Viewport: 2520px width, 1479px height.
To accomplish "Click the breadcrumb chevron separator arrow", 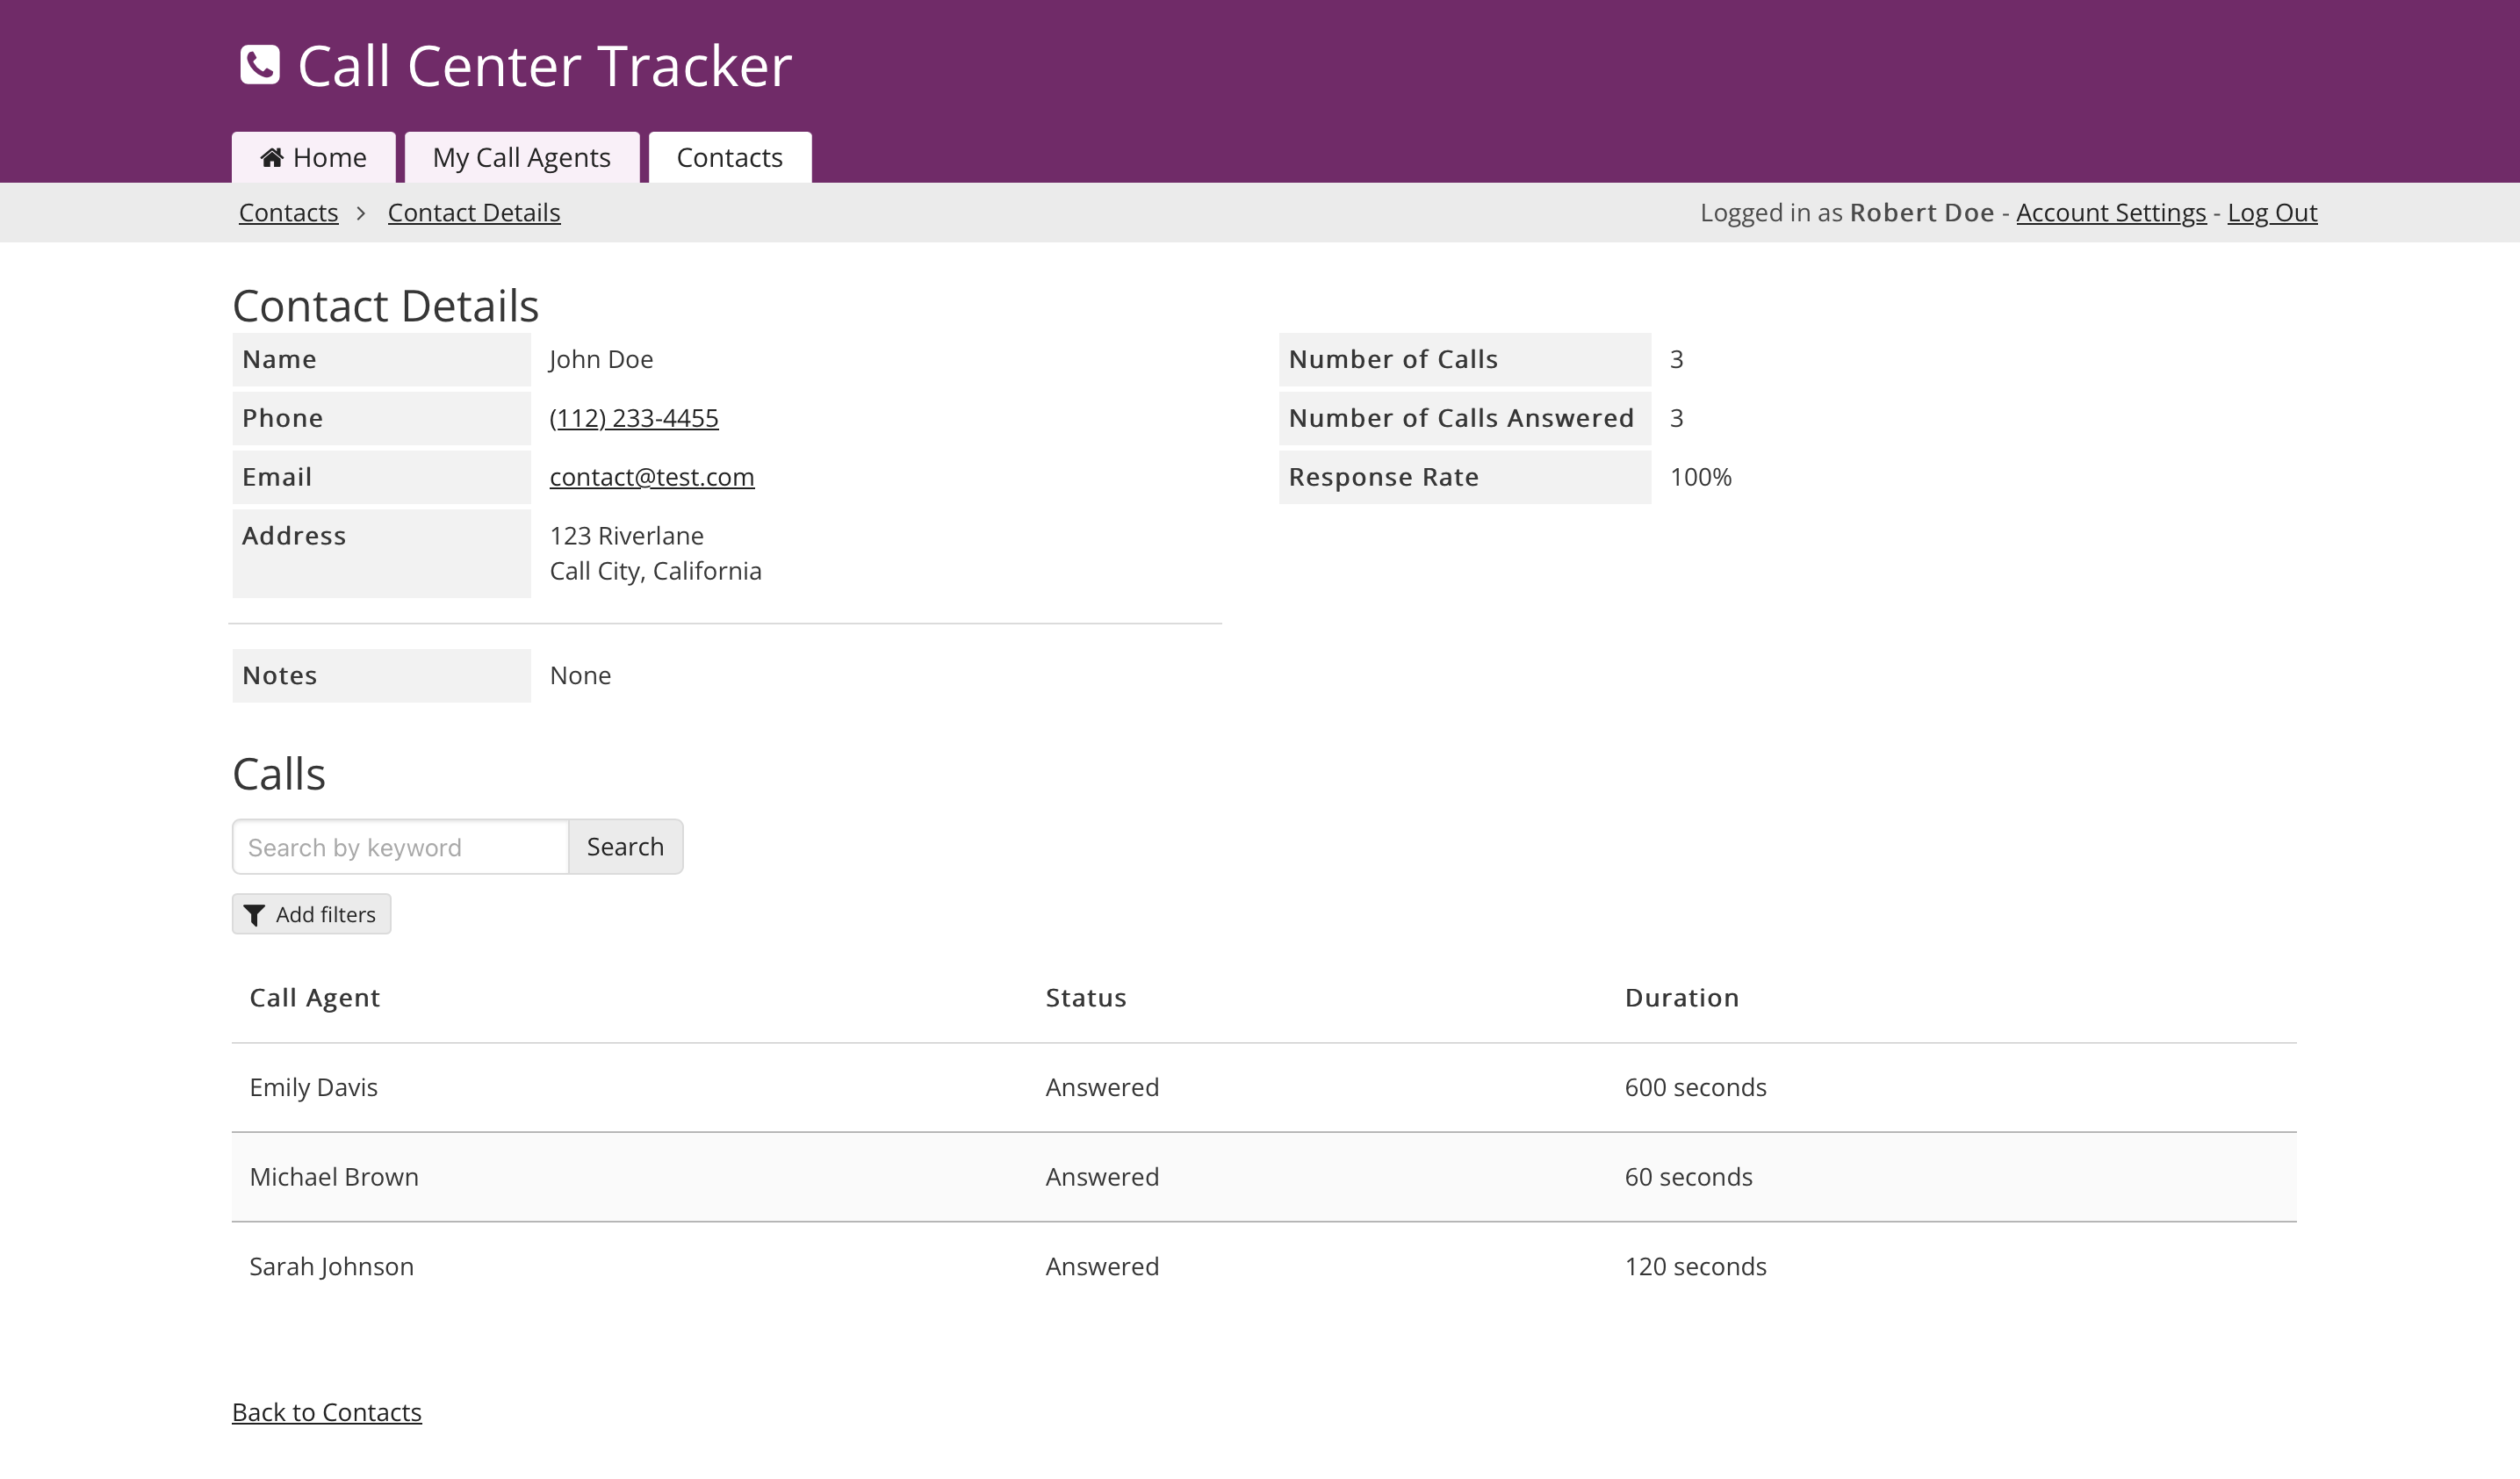I will (362, 213).
